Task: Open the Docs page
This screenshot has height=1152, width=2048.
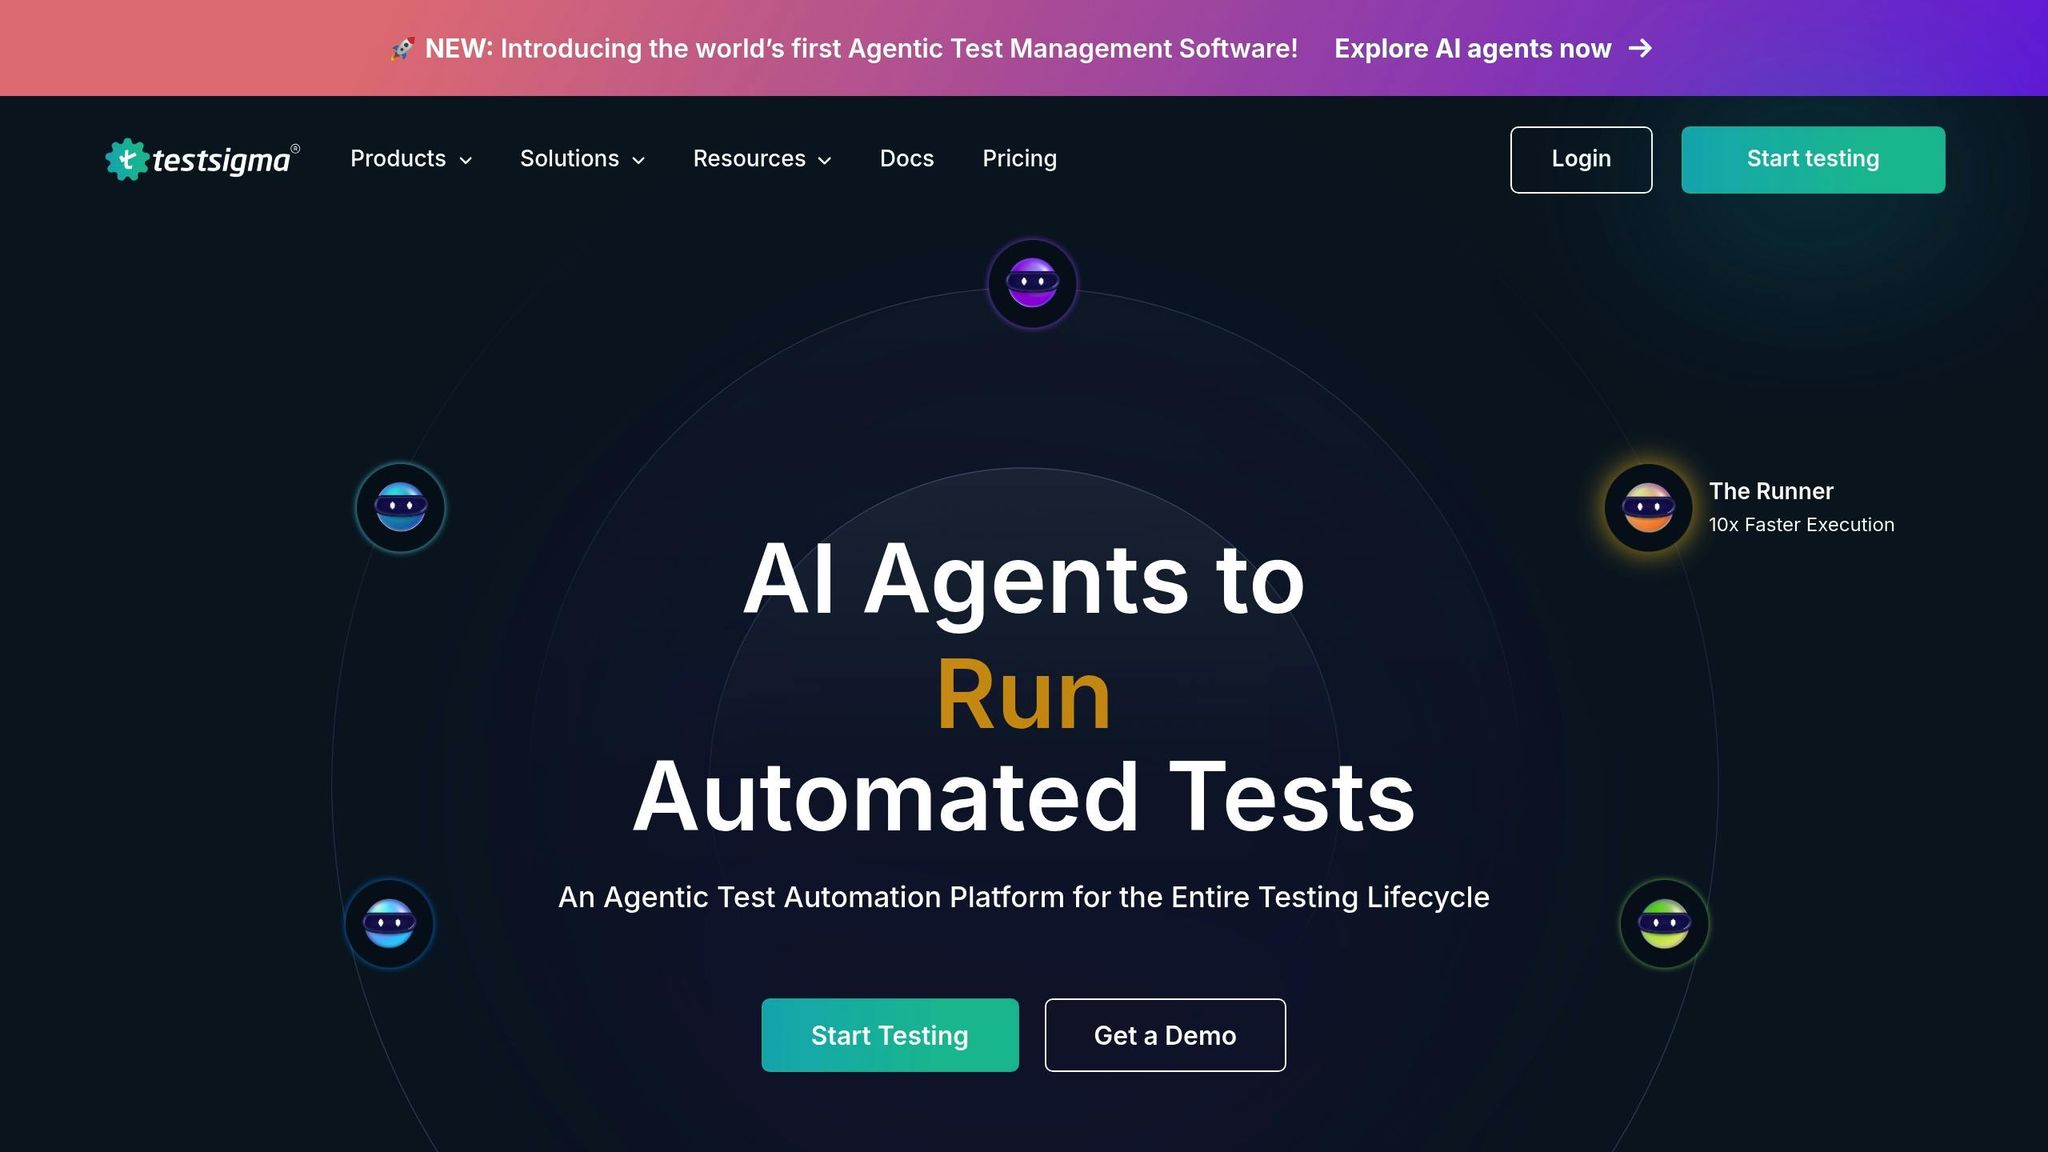Action: [x=906, y=159]
